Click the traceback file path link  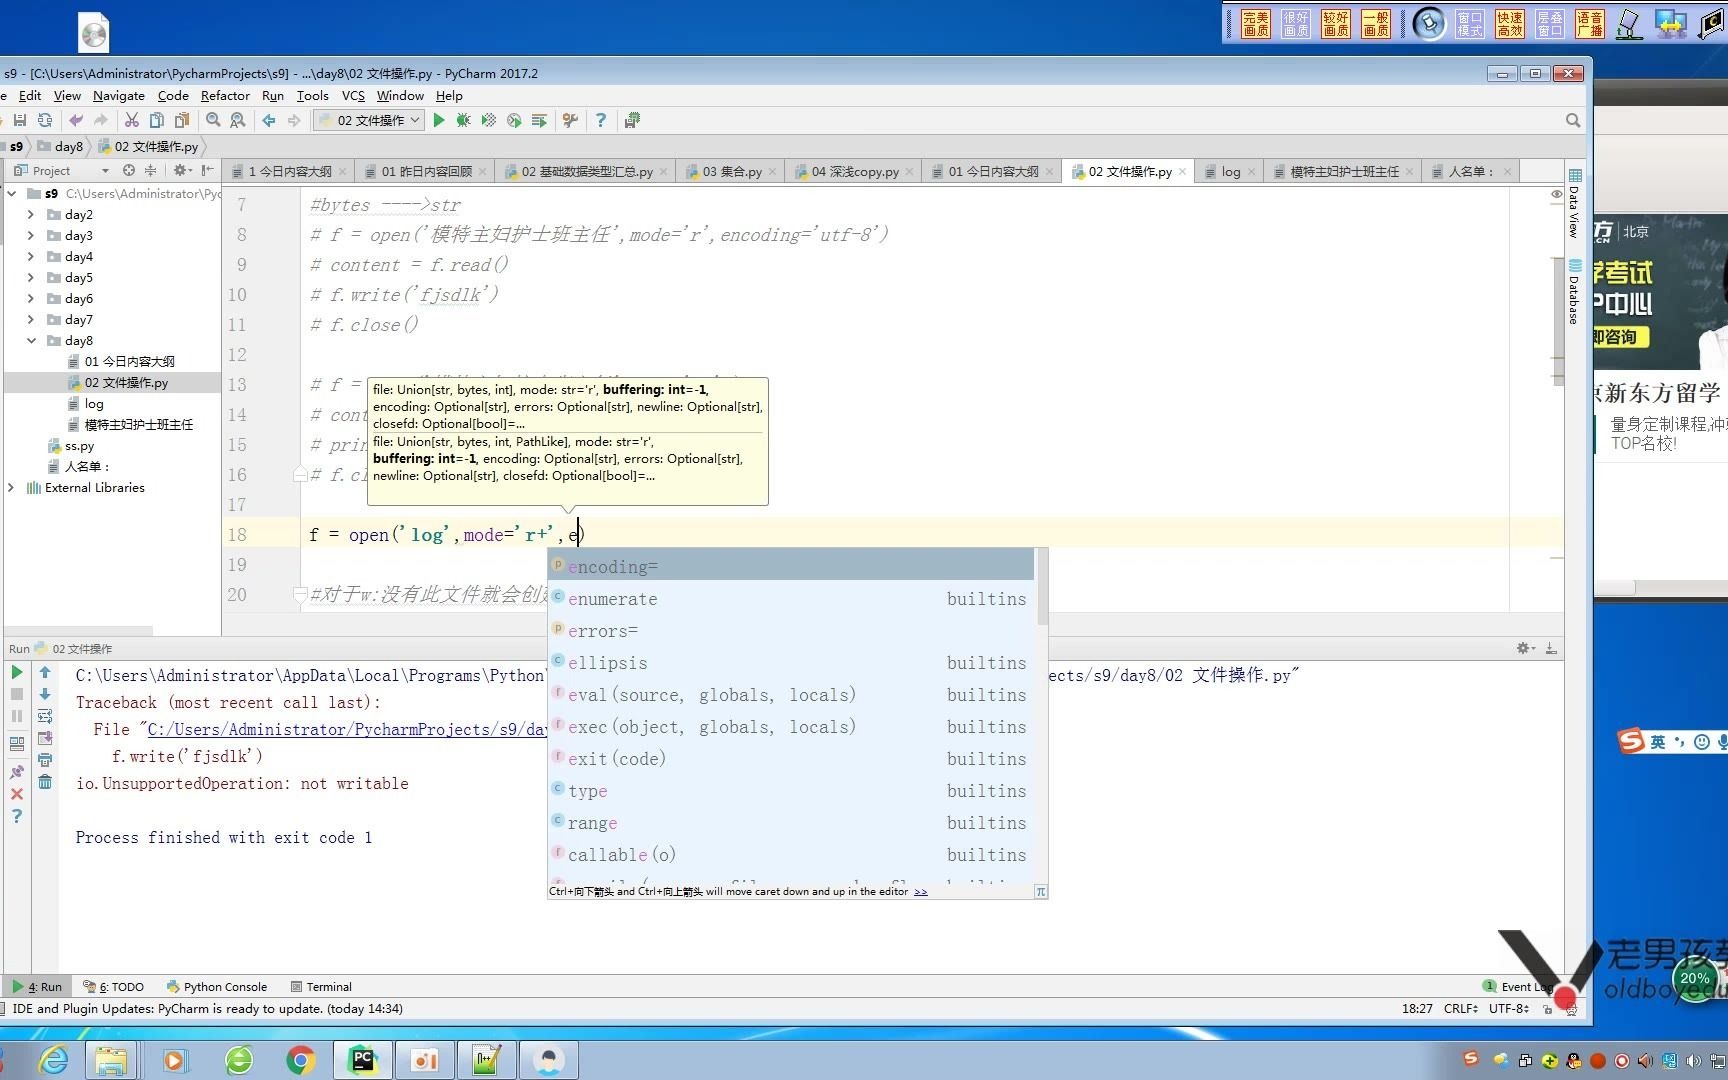point(347,730)
